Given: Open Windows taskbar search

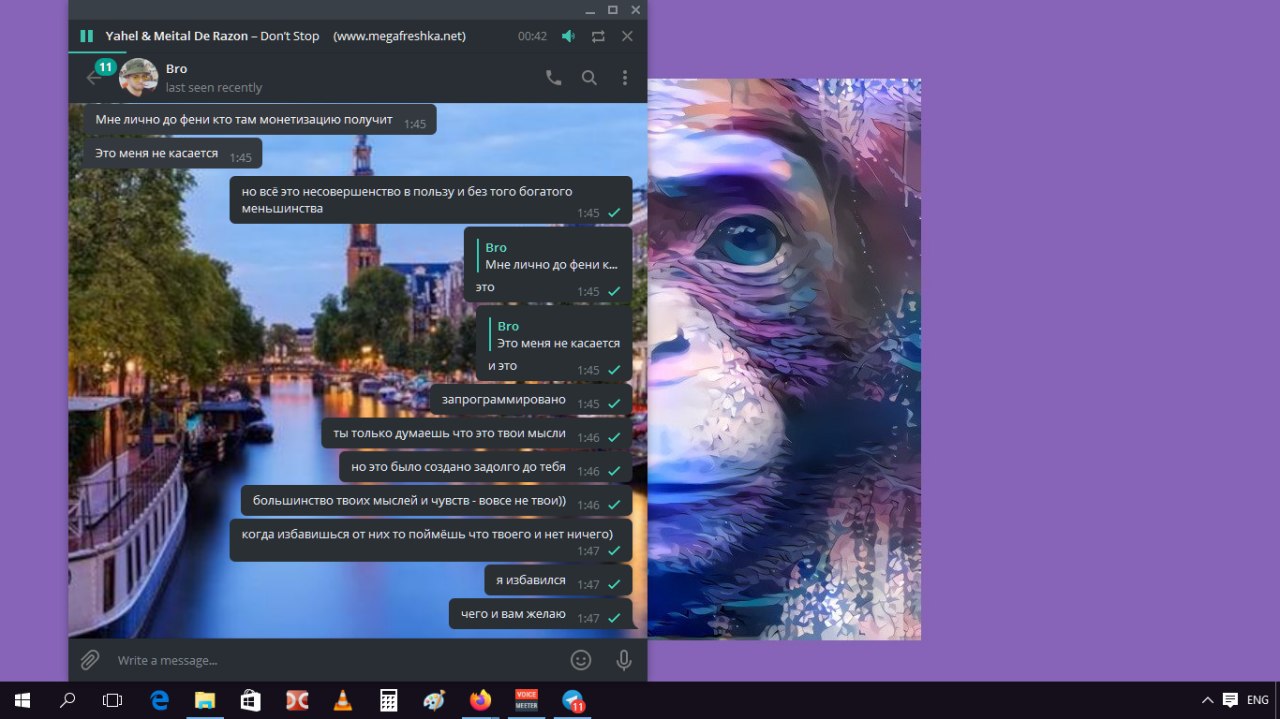Looking at the screenshot, I should tap(67, 700).
